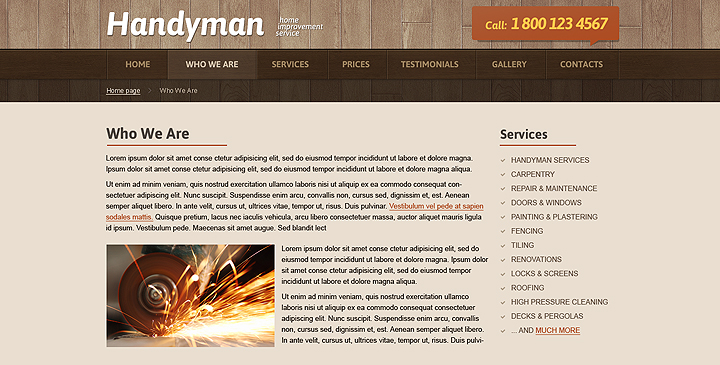Image resolution: width=720 pixels, height=365 pixels.
Task: Click the Home page breadcrumb link
Action: pyautogui.click(x=123, y=90)
